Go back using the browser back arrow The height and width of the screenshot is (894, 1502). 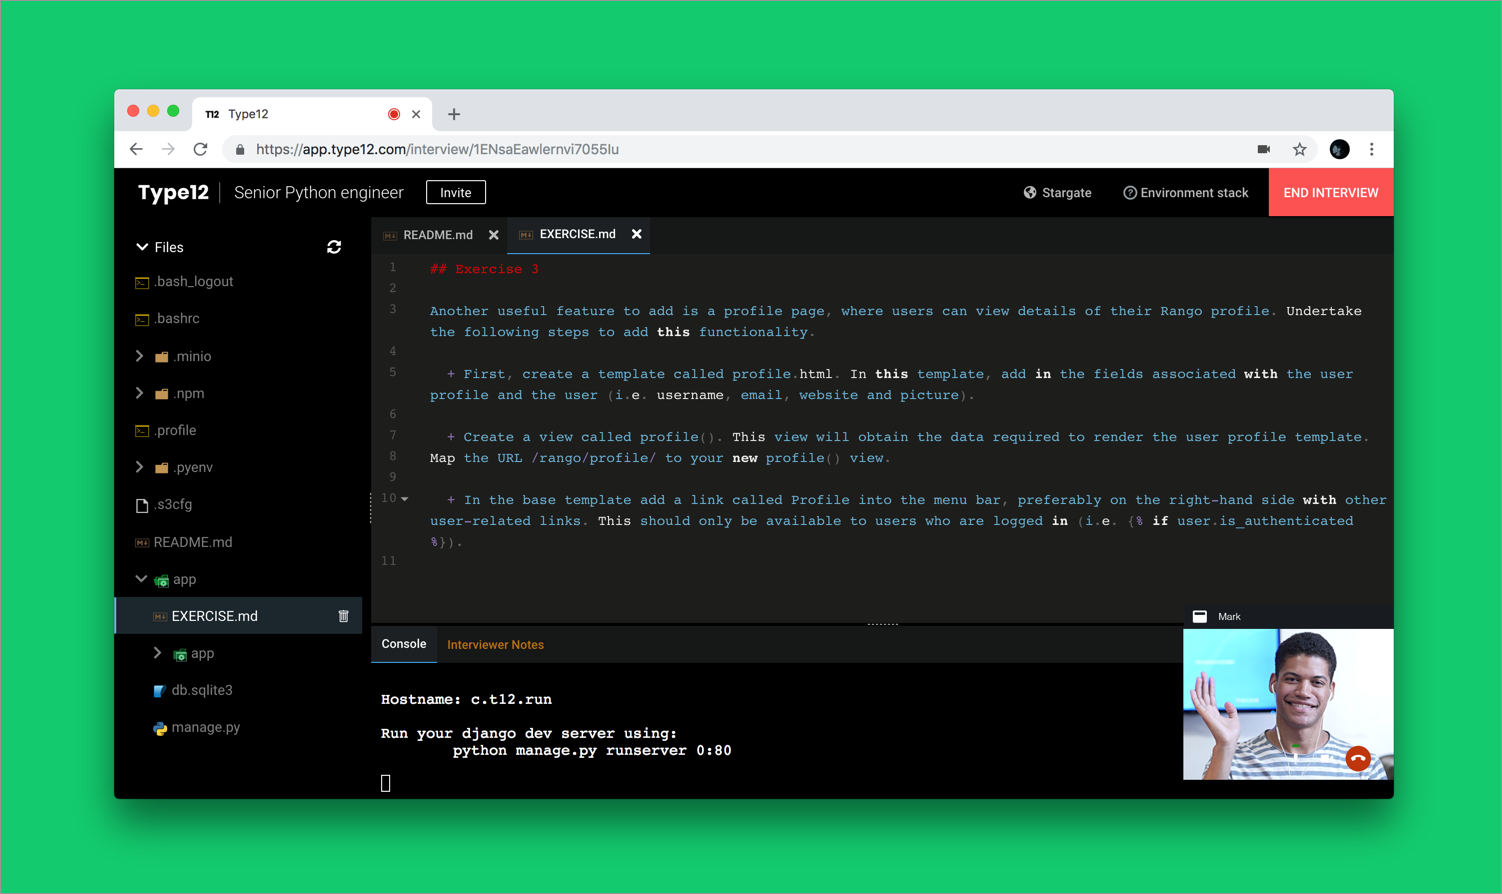pos(136,148)
